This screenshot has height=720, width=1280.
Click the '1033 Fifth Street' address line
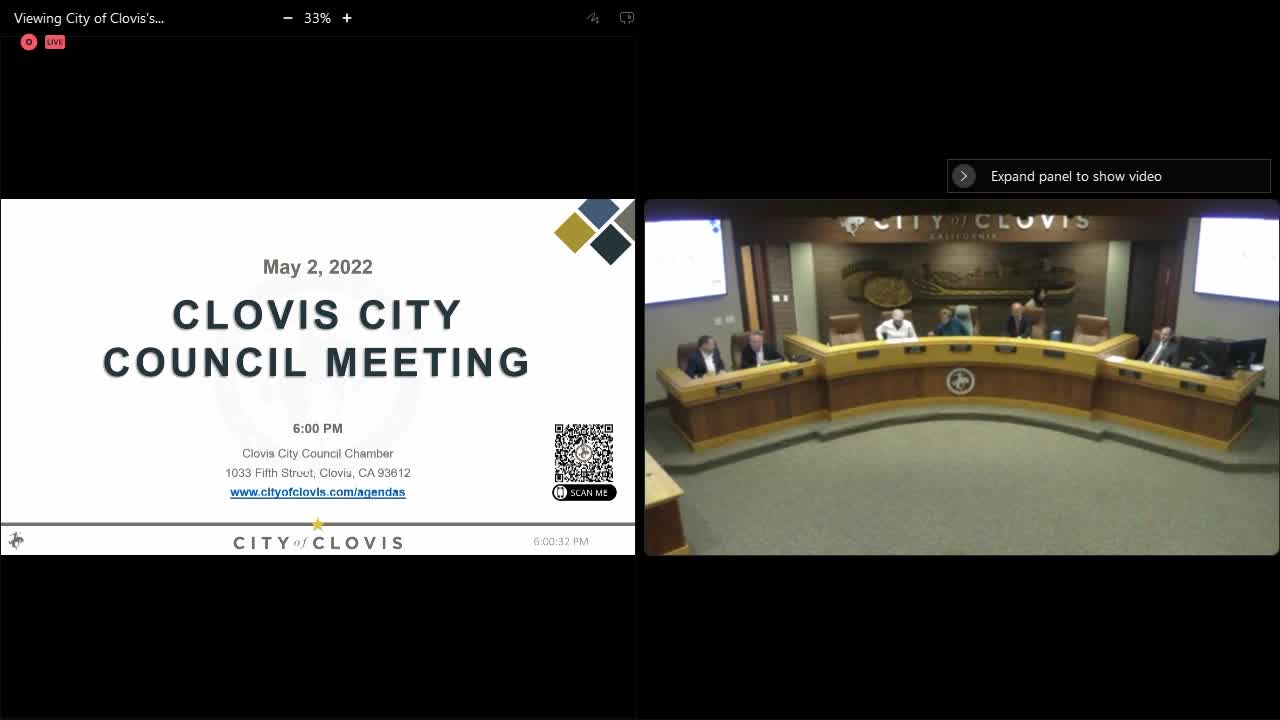[318, 473]
